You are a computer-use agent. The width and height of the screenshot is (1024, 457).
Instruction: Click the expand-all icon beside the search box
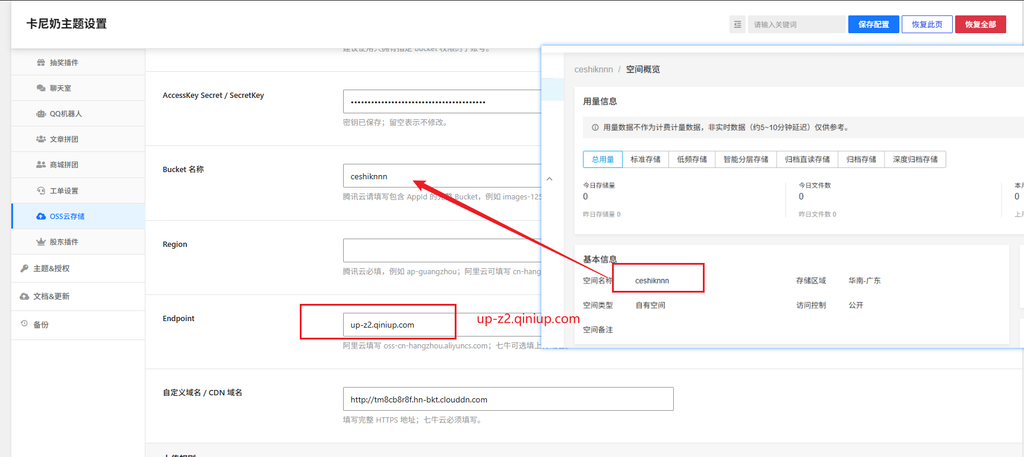[x=737, y=25]
